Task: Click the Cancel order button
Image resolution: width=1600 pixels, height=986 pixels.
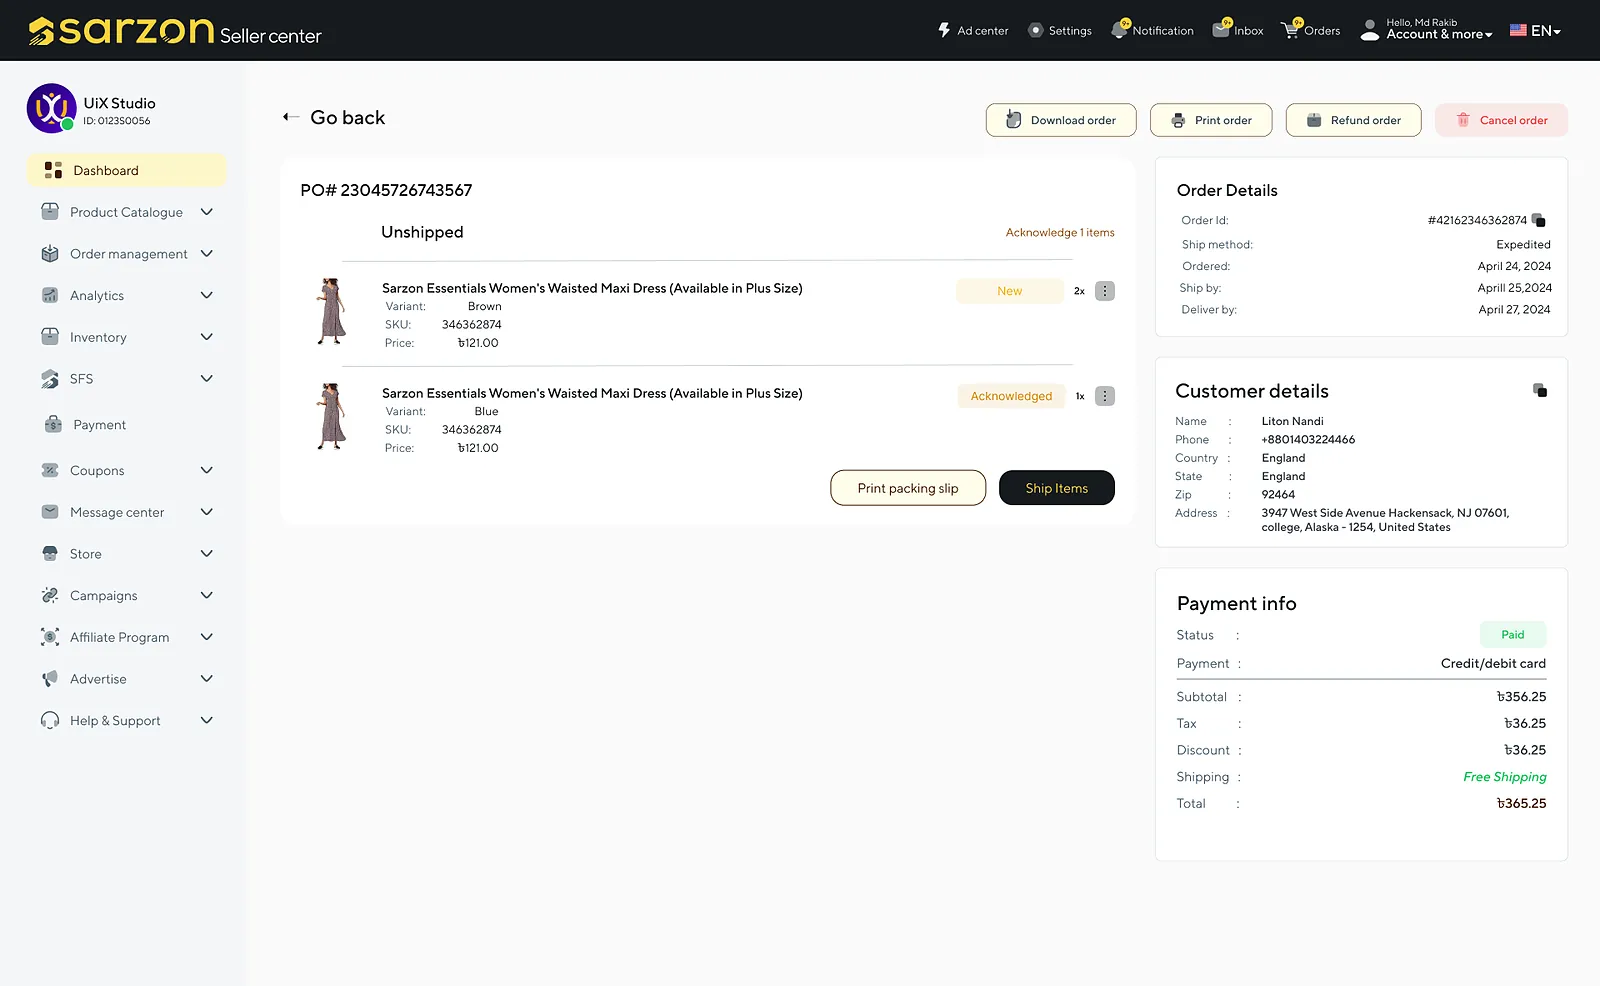Action: [x=1501, y=120]
